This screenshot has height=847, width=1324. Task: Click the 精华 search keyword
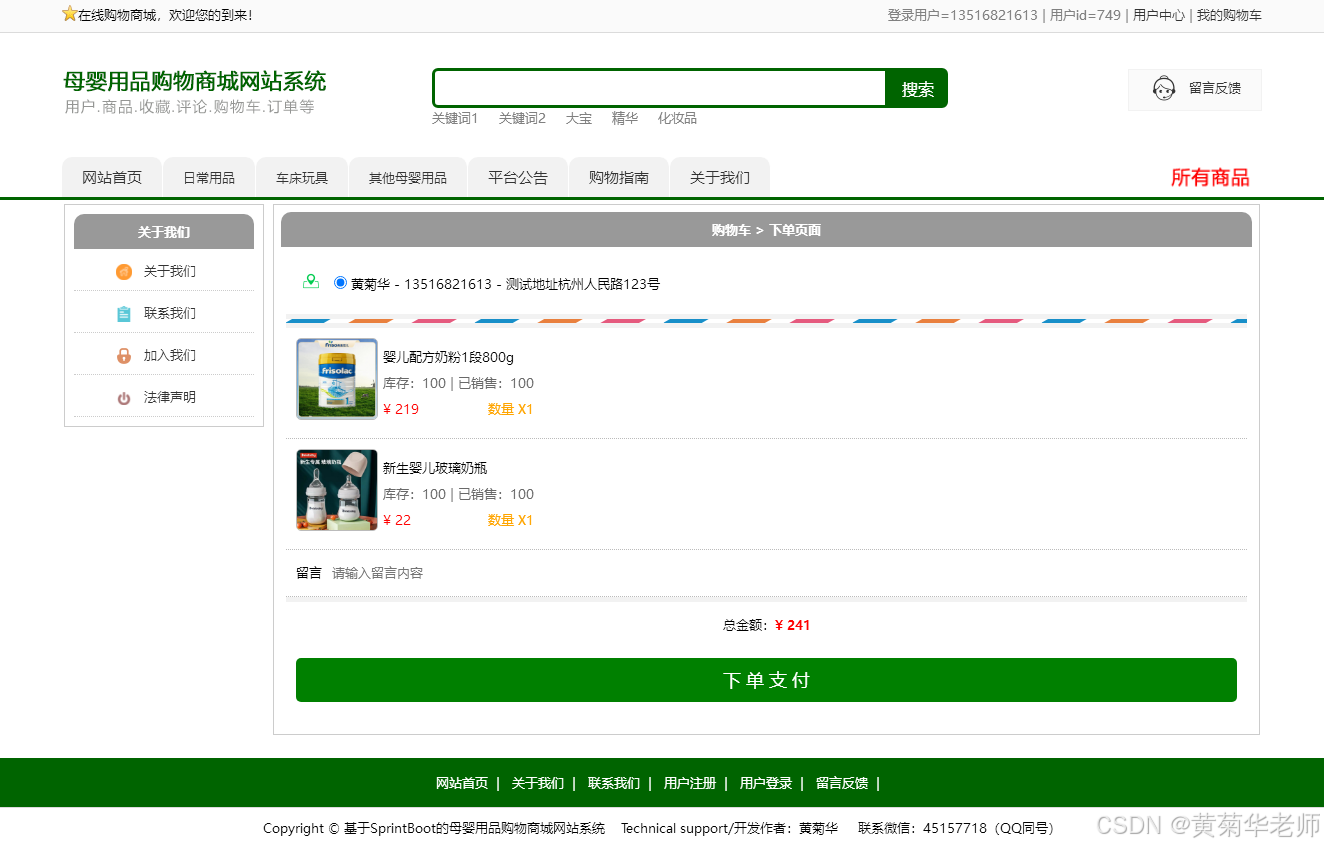(625, 118)
